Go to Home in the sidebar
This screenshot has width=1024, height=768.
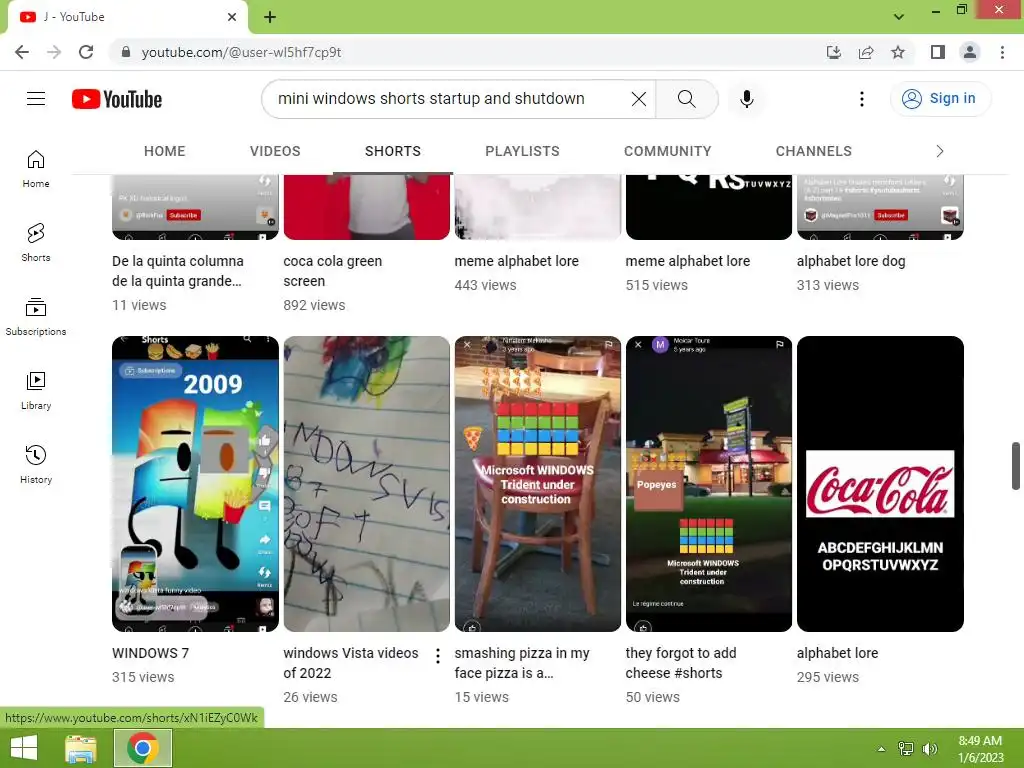pyautogui.click(x=36, y=168)
